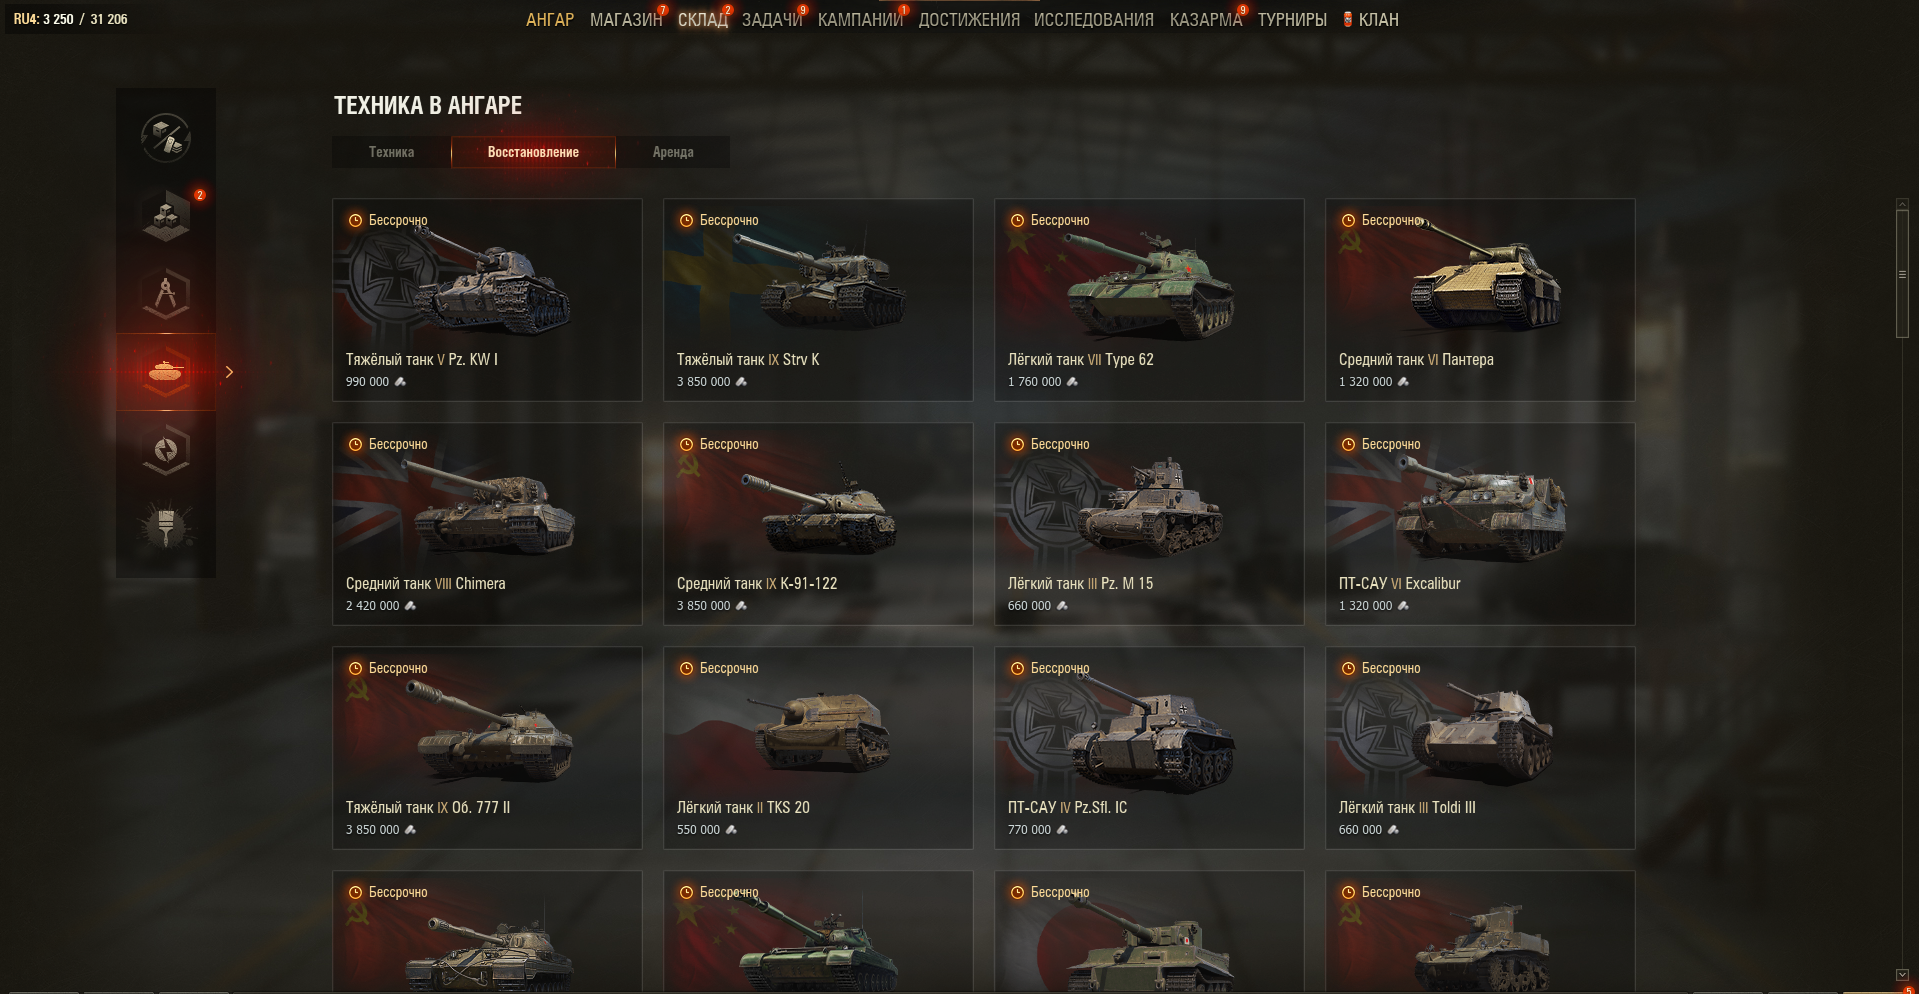Viewport: 1919px width, 994px height.
Task: Go to the КАЗАРМА section
Action: [x=1205, y=20]
